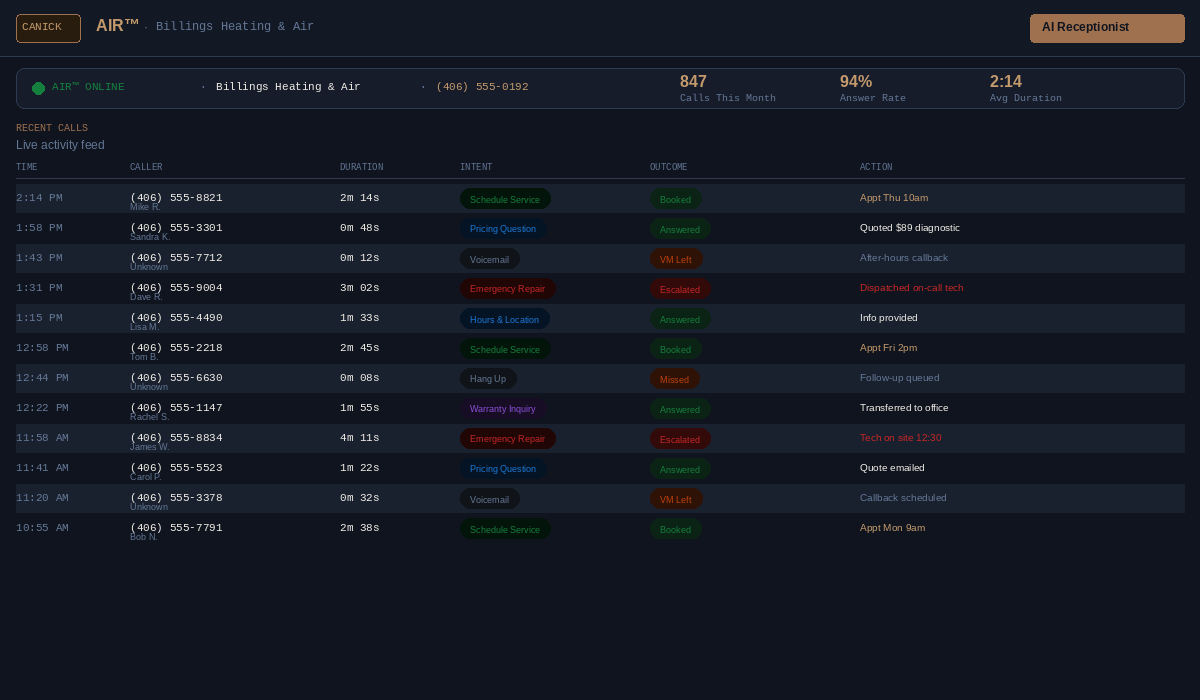Screen dimensions: 1200x700
Task: Select caller (406) 555-7791
Action: pyautogui.click(x=176, y=528)
